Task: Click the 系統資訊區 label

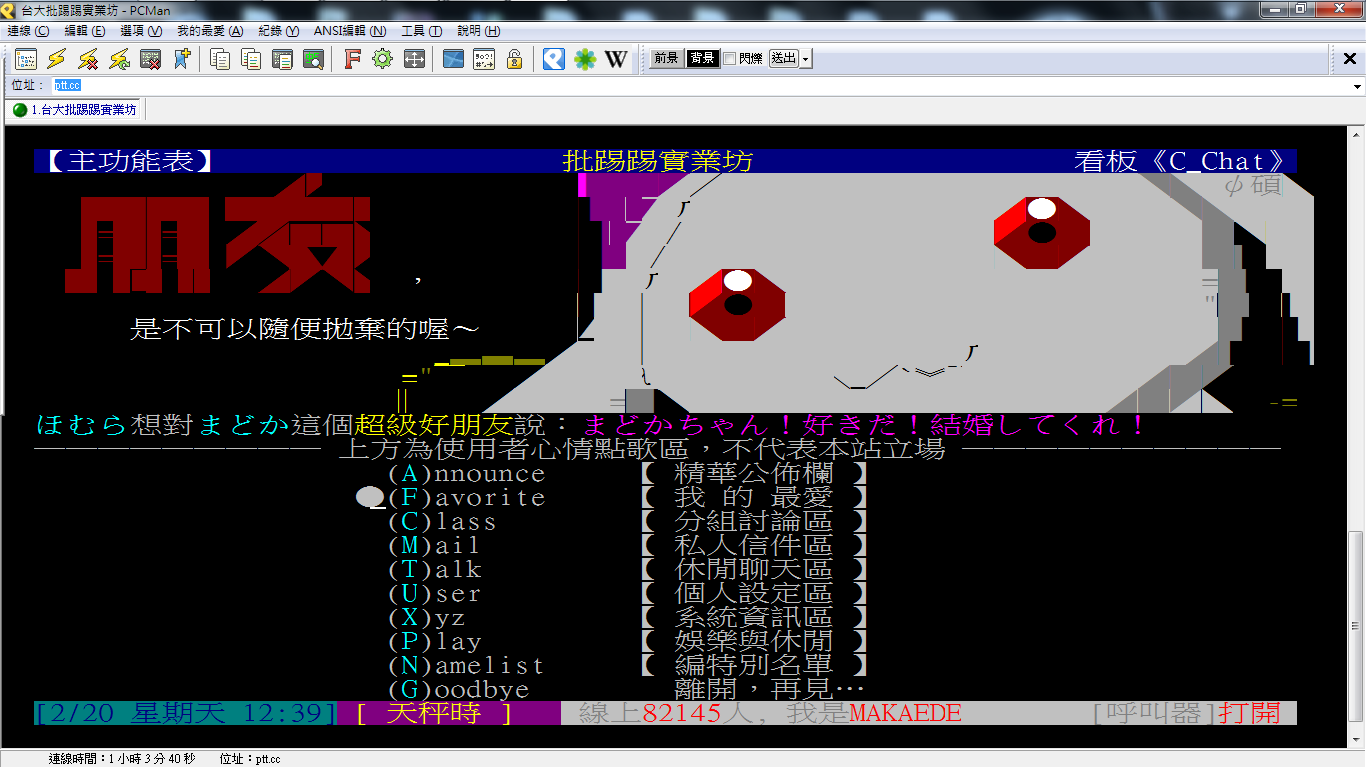Action: 754,618
